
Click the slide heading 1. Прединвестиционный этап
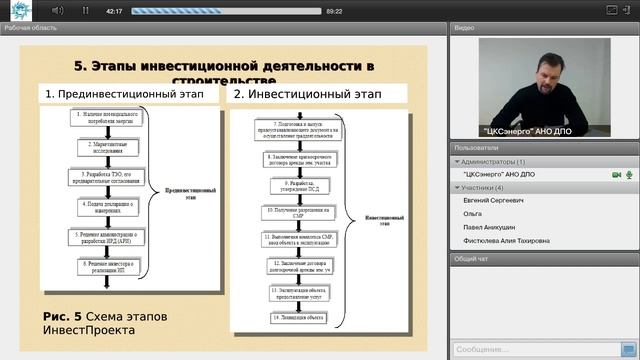[x=124, y=94]
